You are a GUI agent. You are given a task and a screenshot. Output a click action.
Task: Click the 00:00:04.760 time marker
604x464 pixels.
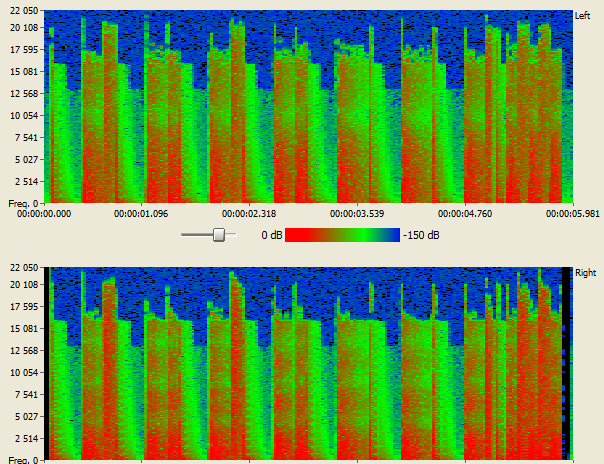[x=464, y=212]
